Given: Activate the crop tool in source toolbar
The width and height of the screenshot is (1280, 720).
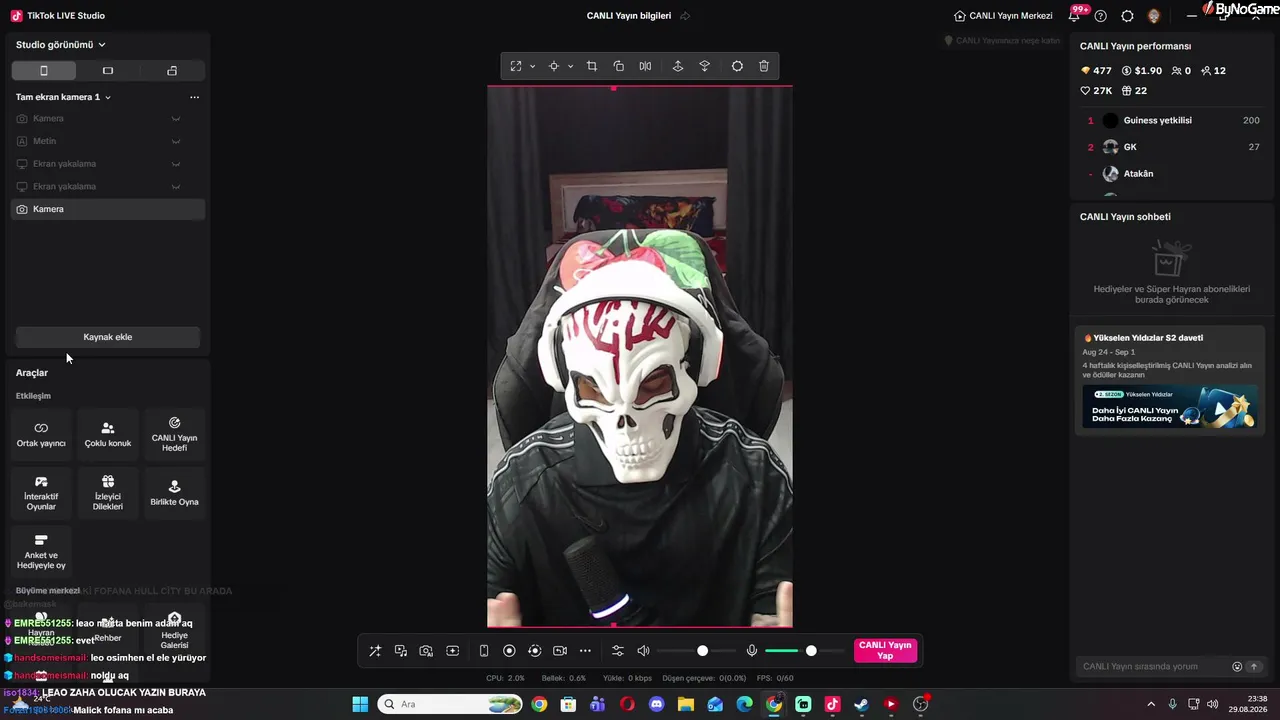Looking at the screenshot, I should (x=592, y=66).
